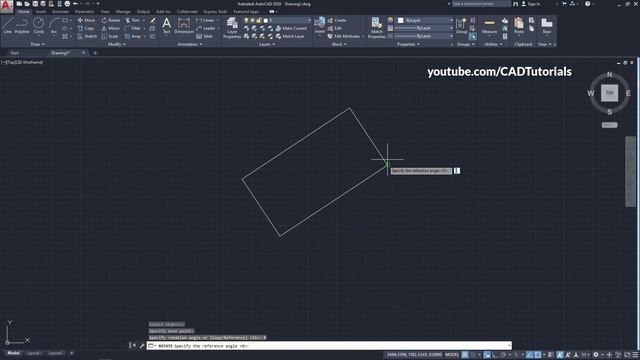Toggle MODEL space button in status bar
Viewport: 640px width, 360px height.
452,355
